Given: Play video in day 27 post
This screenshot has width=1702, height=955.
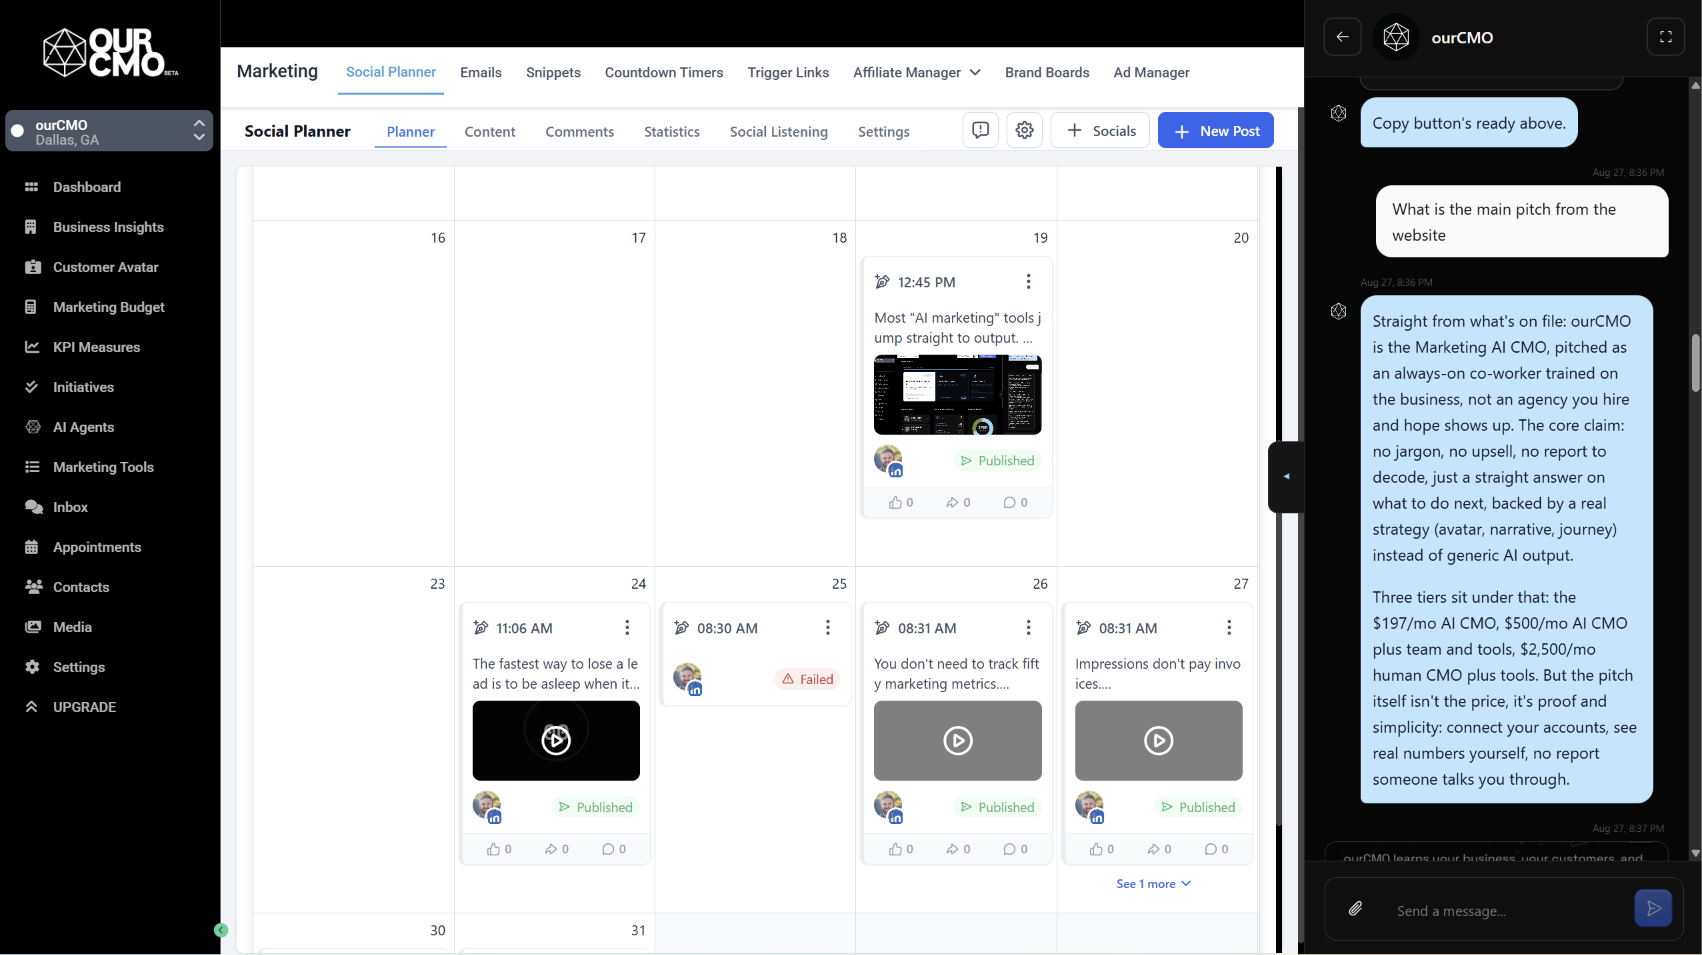Looking at the screenshot, I should coord(1159,740).
